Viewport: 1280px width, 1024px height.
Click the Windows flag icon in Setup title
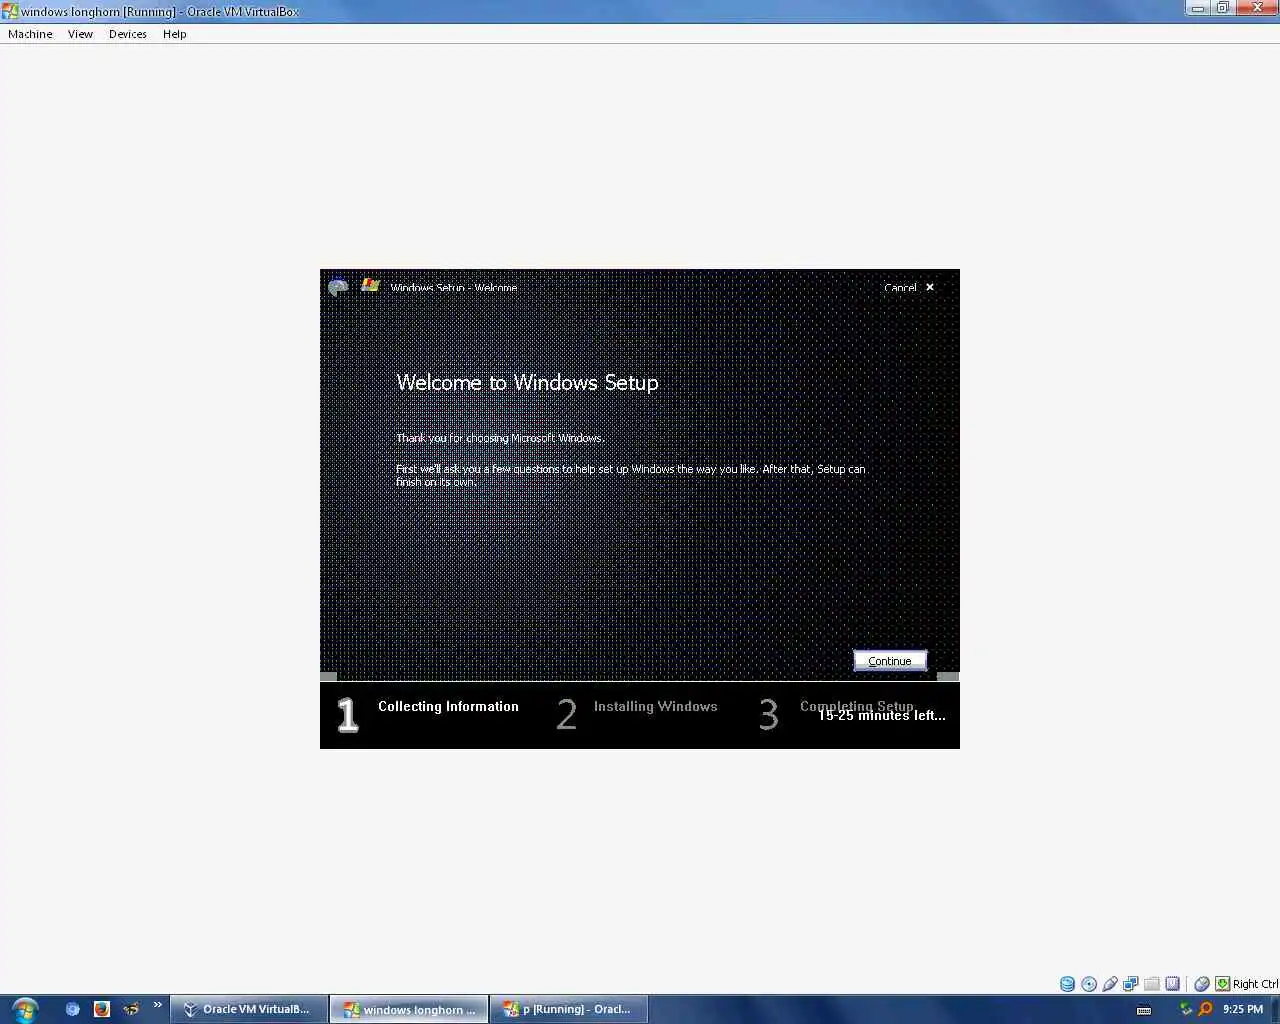click(x=370, y=285)
